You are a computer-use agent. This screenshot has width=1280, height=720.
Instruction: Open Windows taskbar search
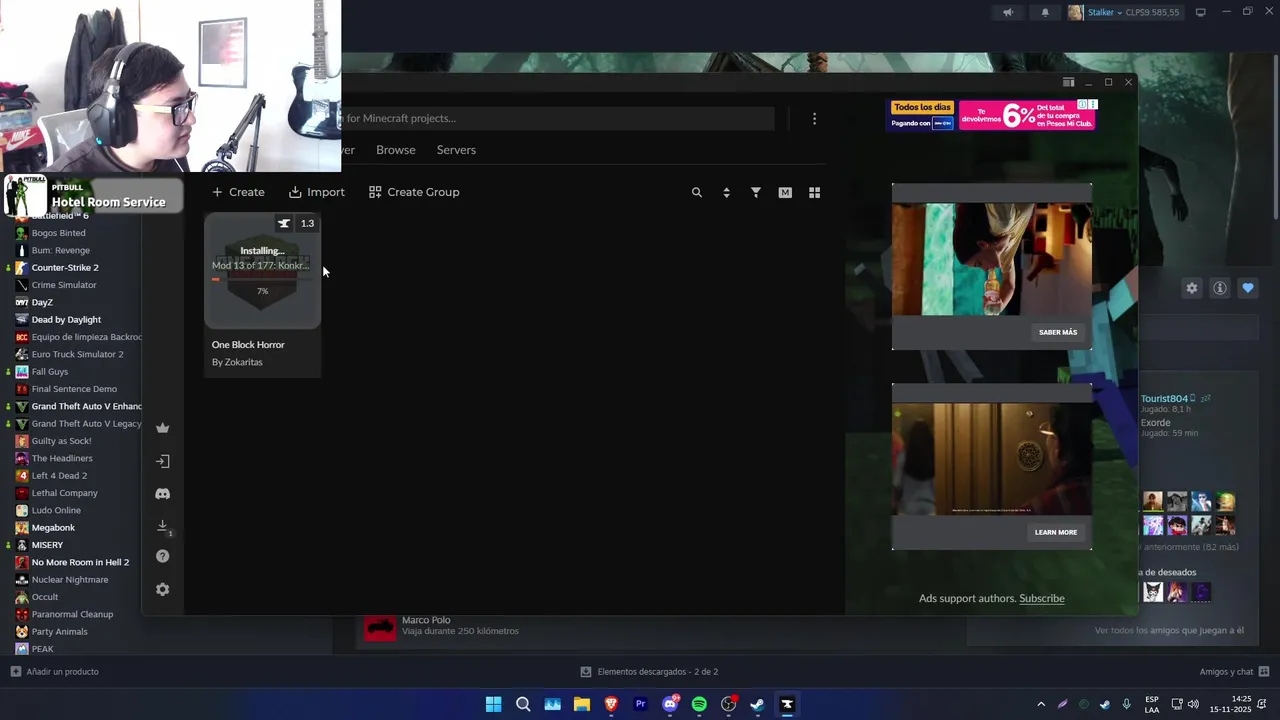(523, 704)
